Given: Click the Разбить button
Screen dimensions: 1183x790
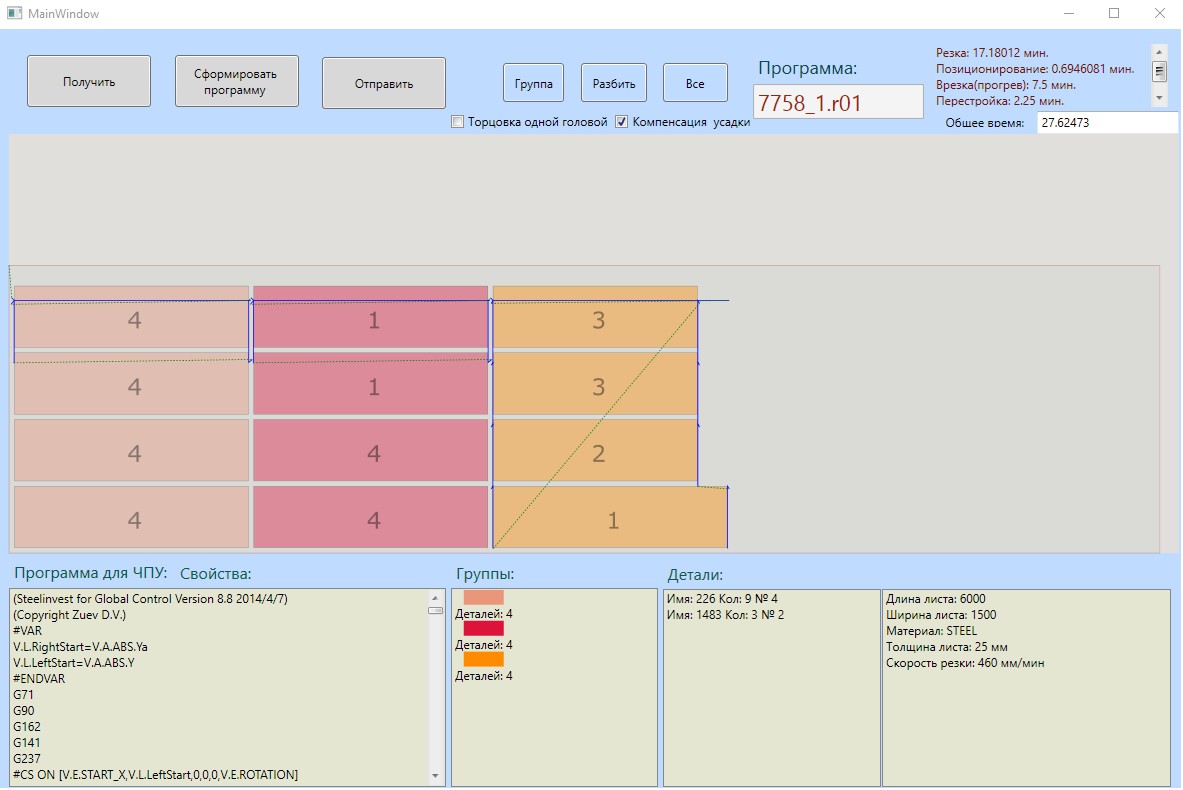Looking at the screenshot, I should [x=613, y=83].
